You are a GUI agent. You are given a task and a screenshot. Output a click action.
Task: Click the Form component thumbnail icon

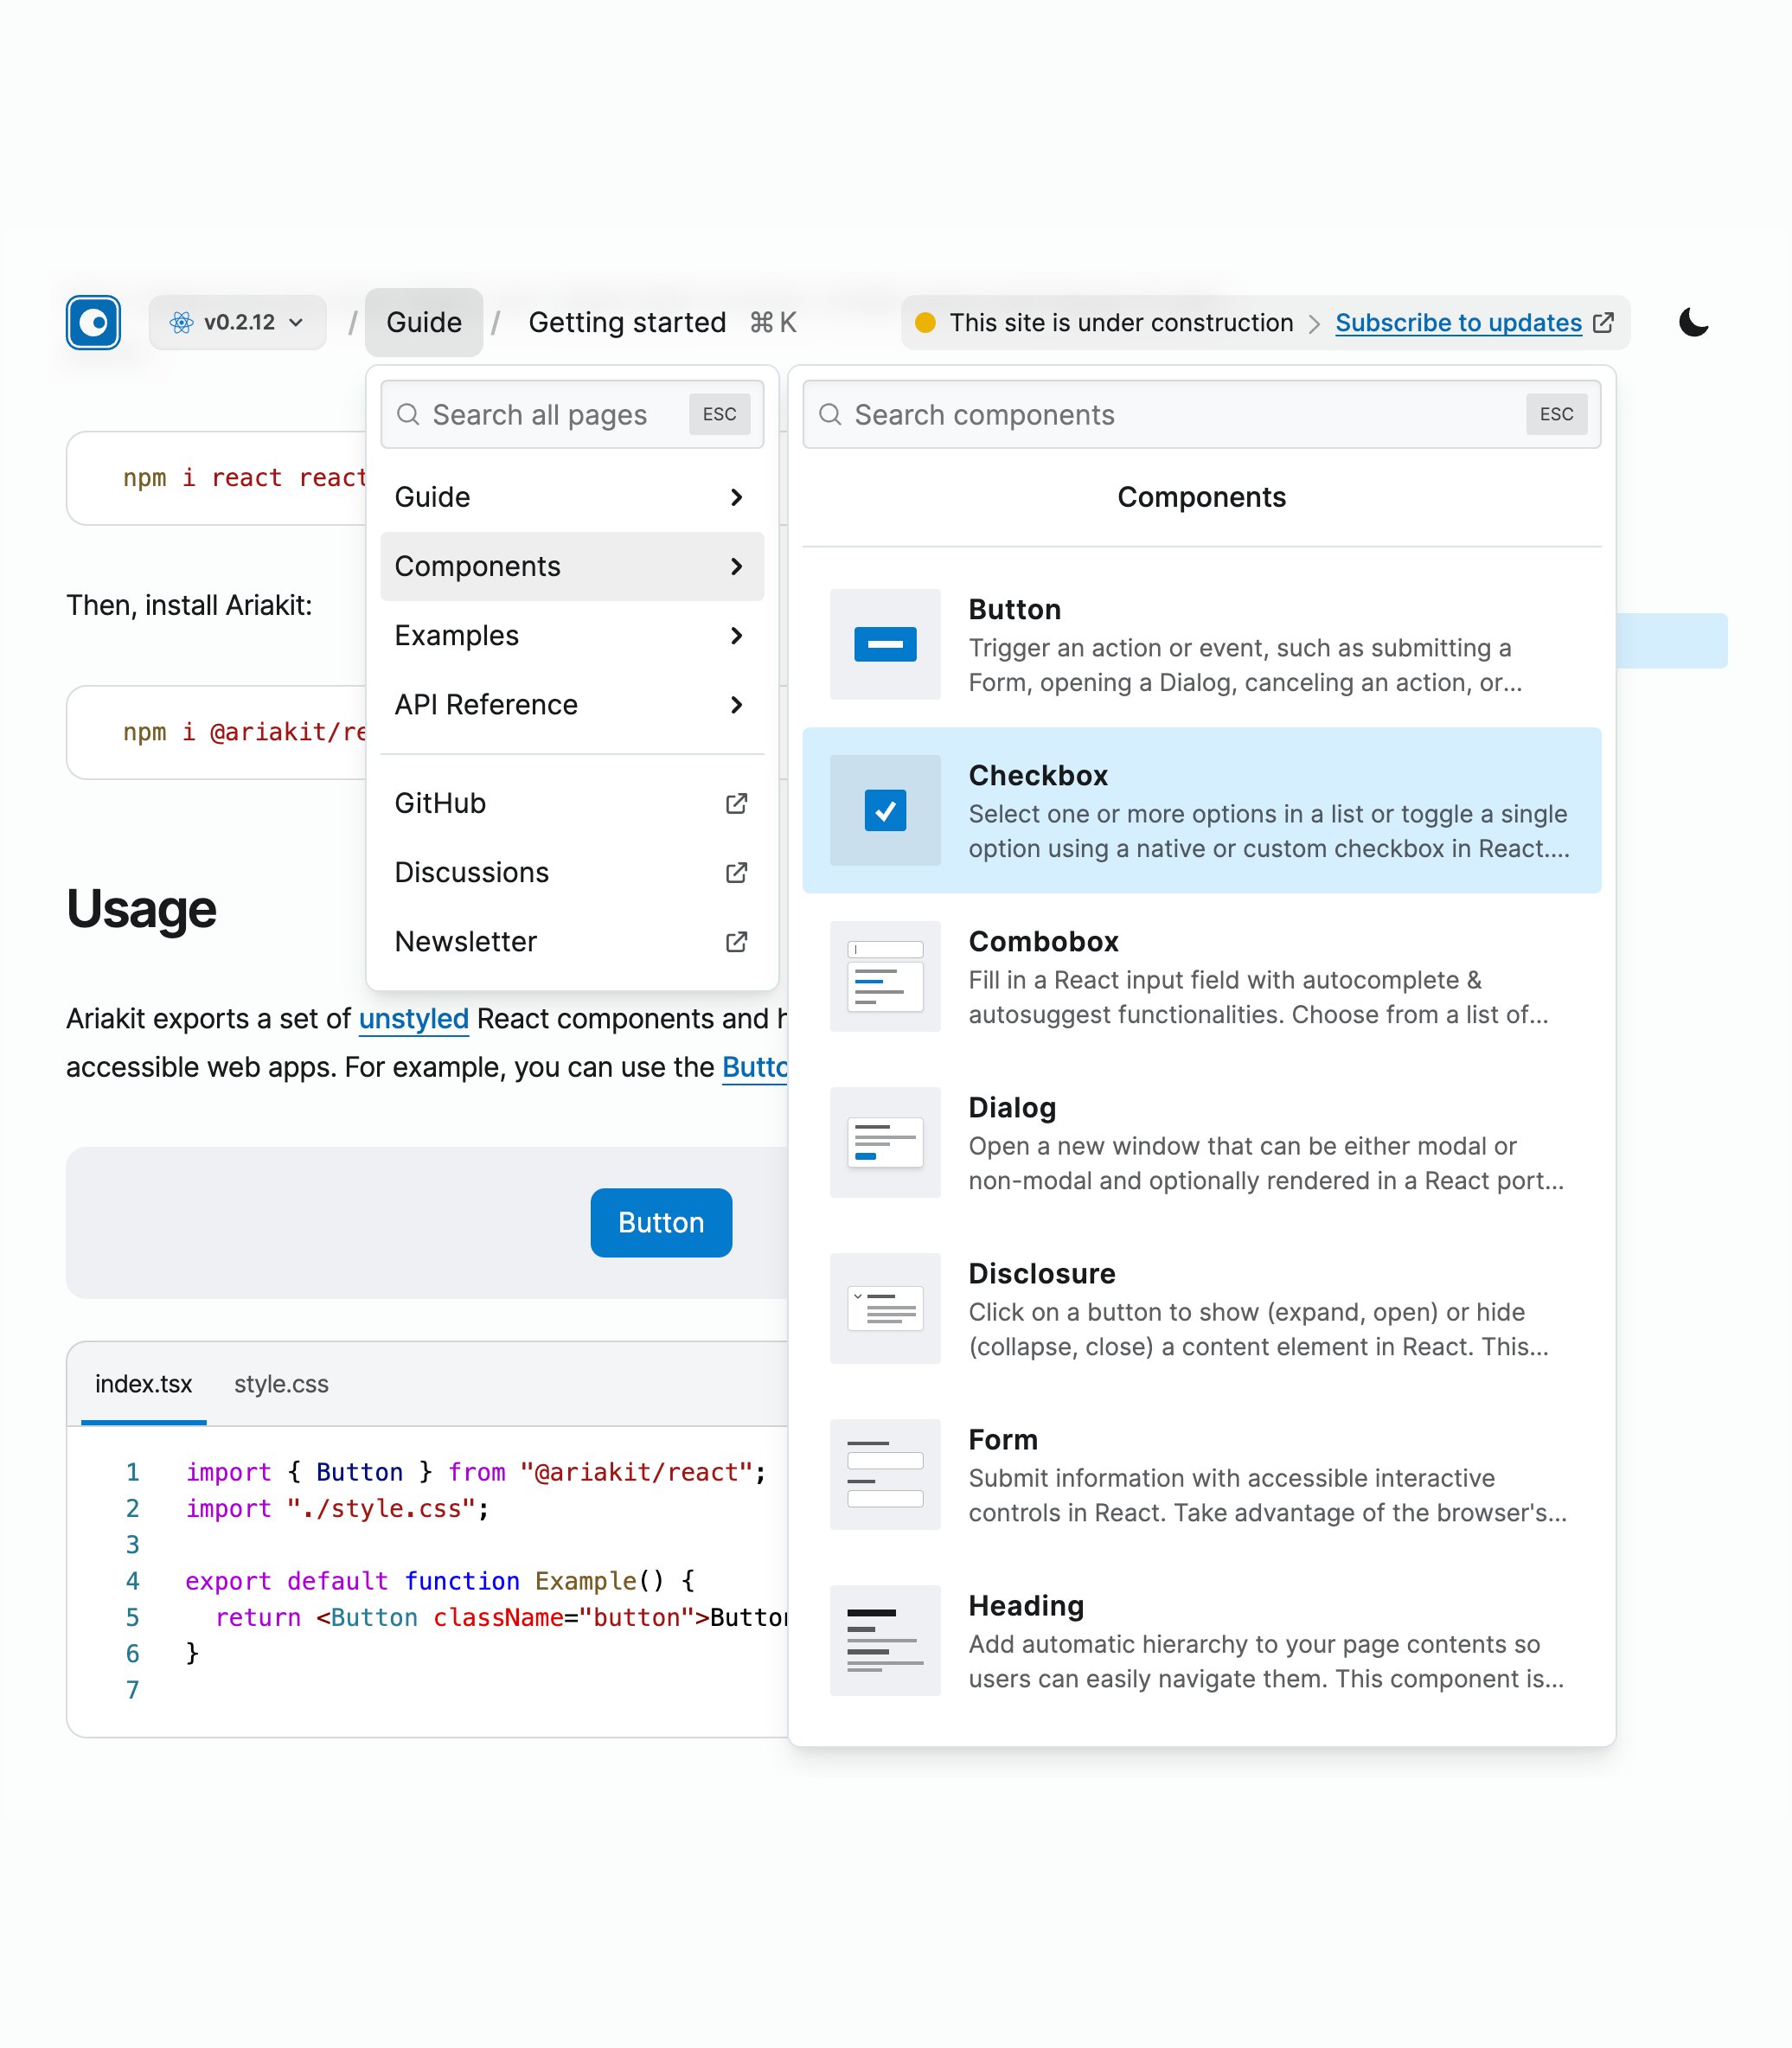[885, 1474]
